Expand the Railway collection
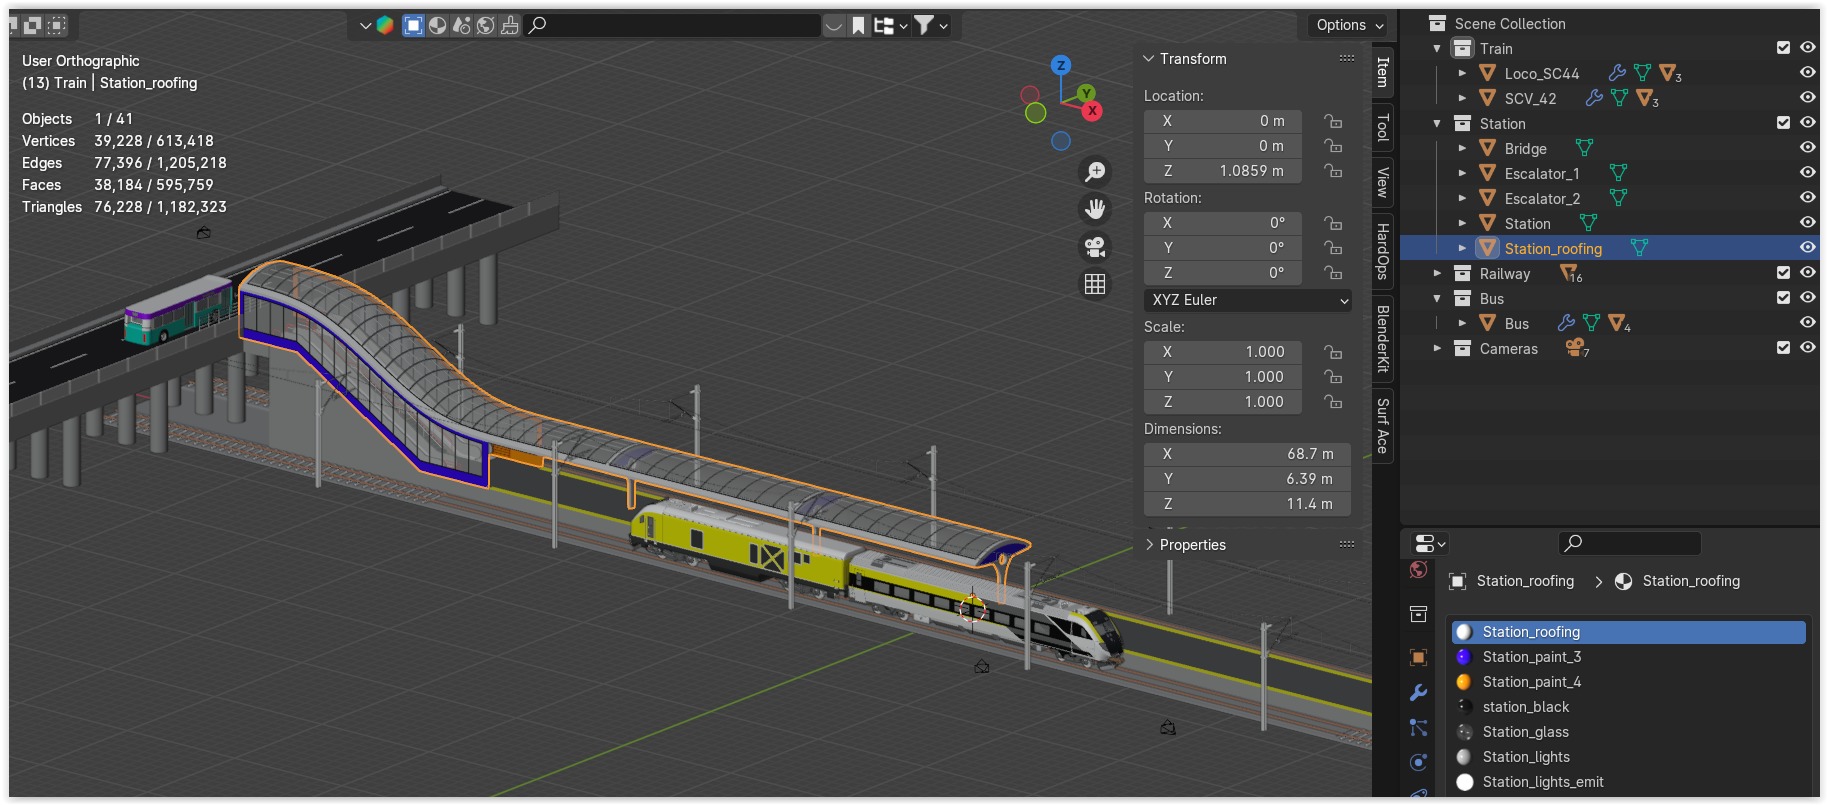The width and height of the screenshot is (1828, 805). tap(1437, 273)
